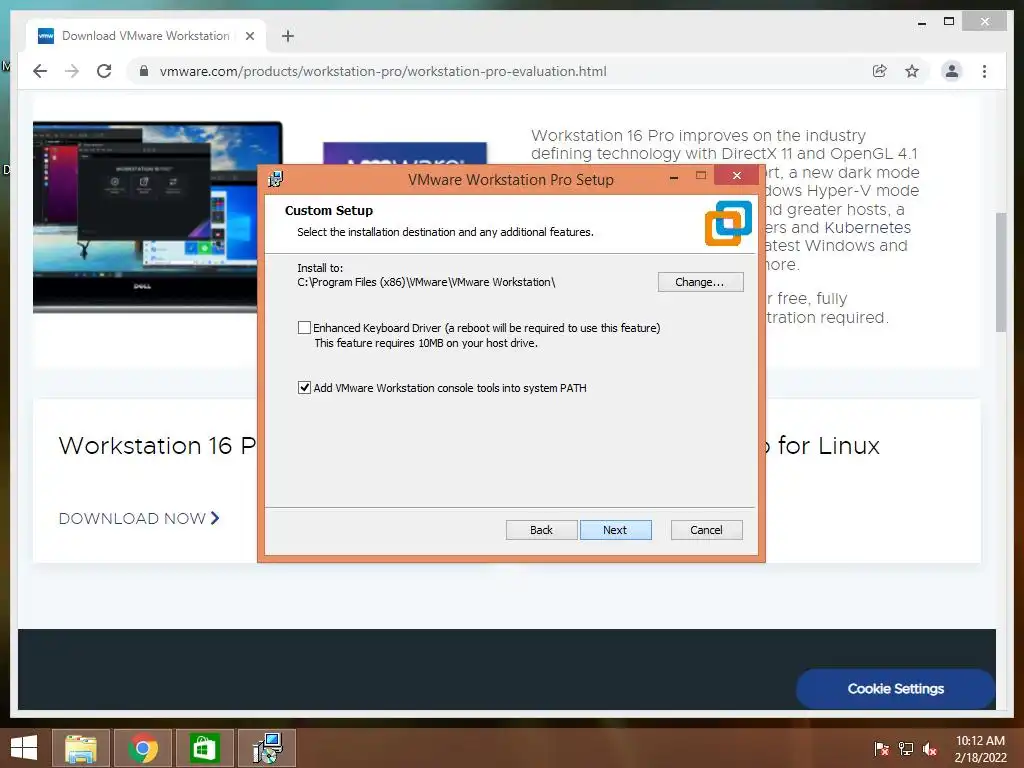Click the Chrome page vertical scrollbar
The height and width of the screenshot is (768, 1024).
[x=1000, y=272]
